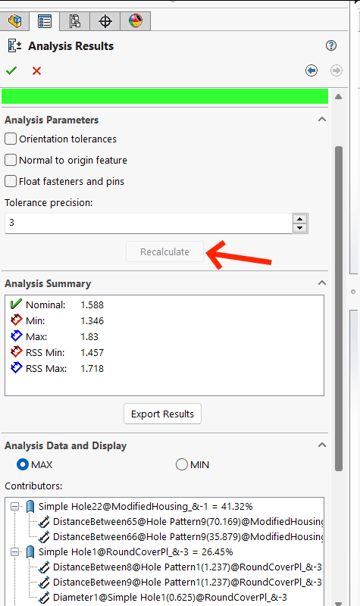Open the DisplayManager color ball tab

[135, 21]
